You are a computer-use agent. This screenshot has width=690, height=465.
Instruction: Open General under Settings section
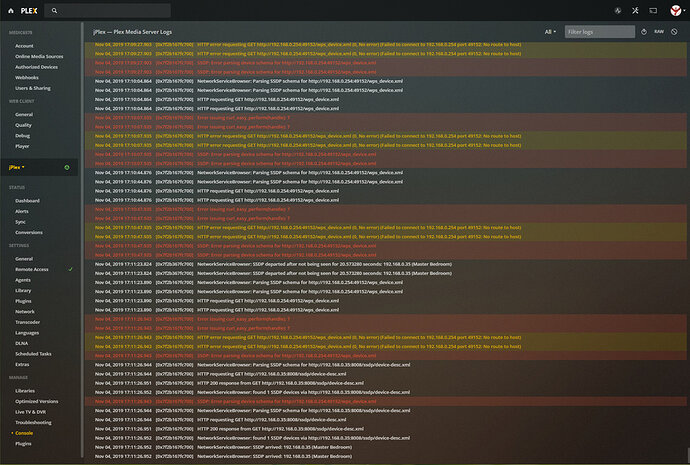(x=24, y=259)
